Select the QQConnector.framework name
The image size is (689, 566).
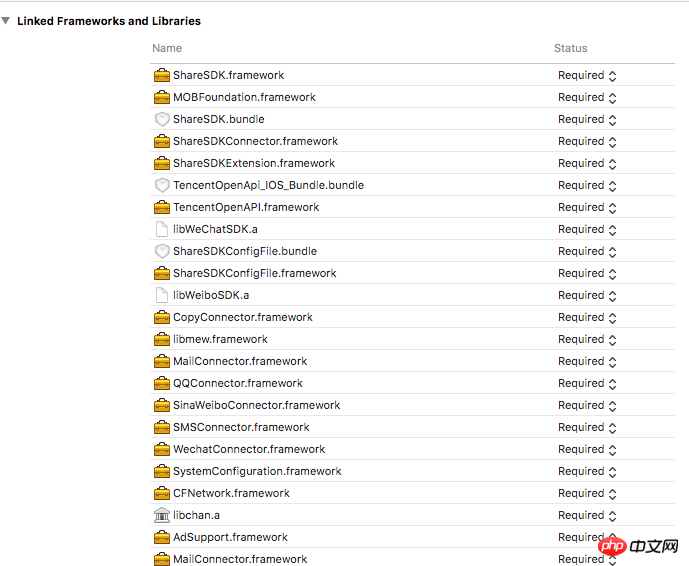click(238, 383)
